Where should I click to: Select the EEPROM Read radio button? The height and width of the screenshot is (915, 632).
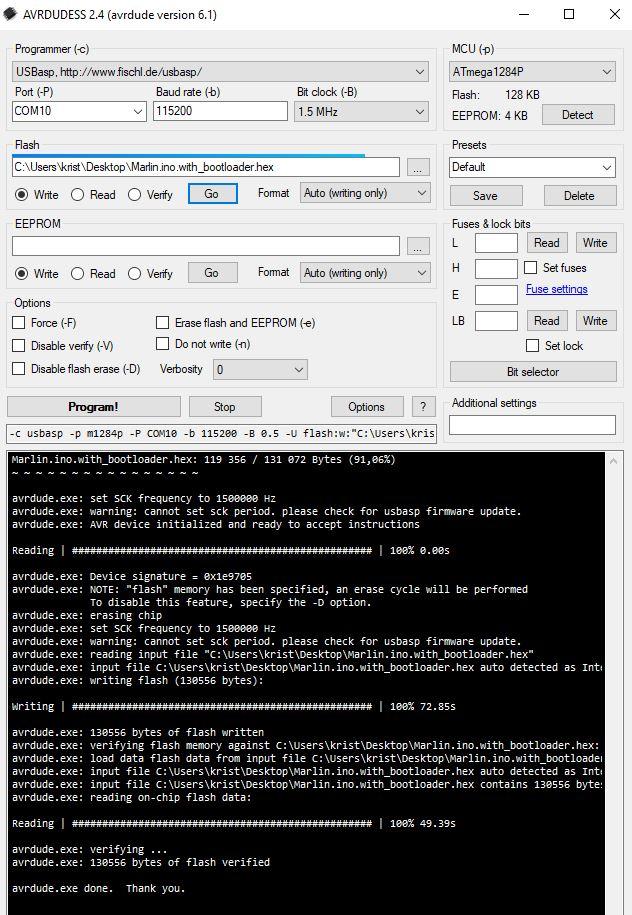(x=93, y=274)
